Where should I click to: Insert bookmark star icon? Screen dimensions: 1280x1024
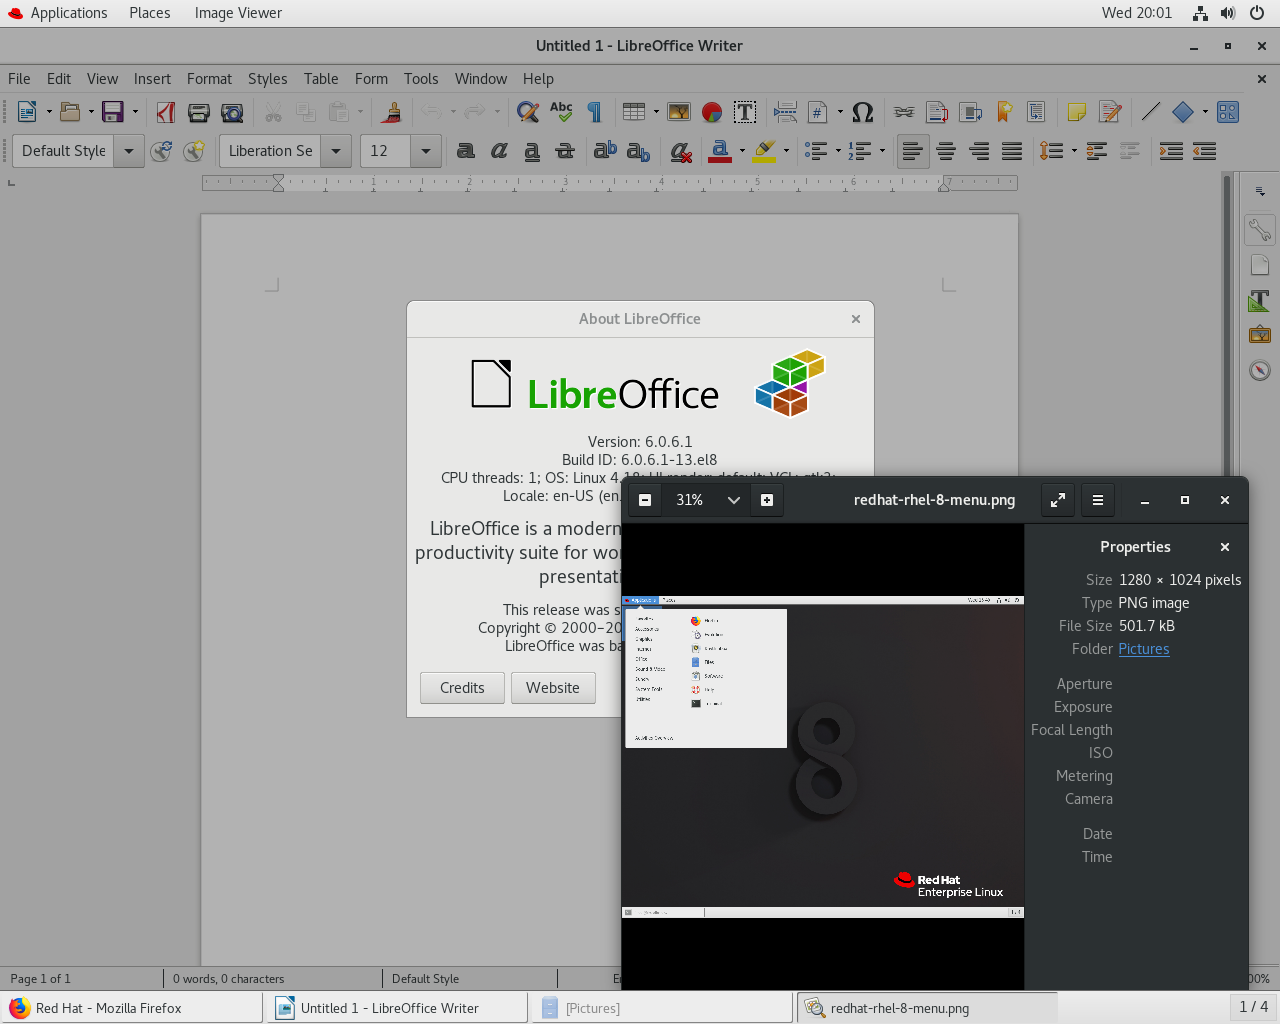[1004, 112]
